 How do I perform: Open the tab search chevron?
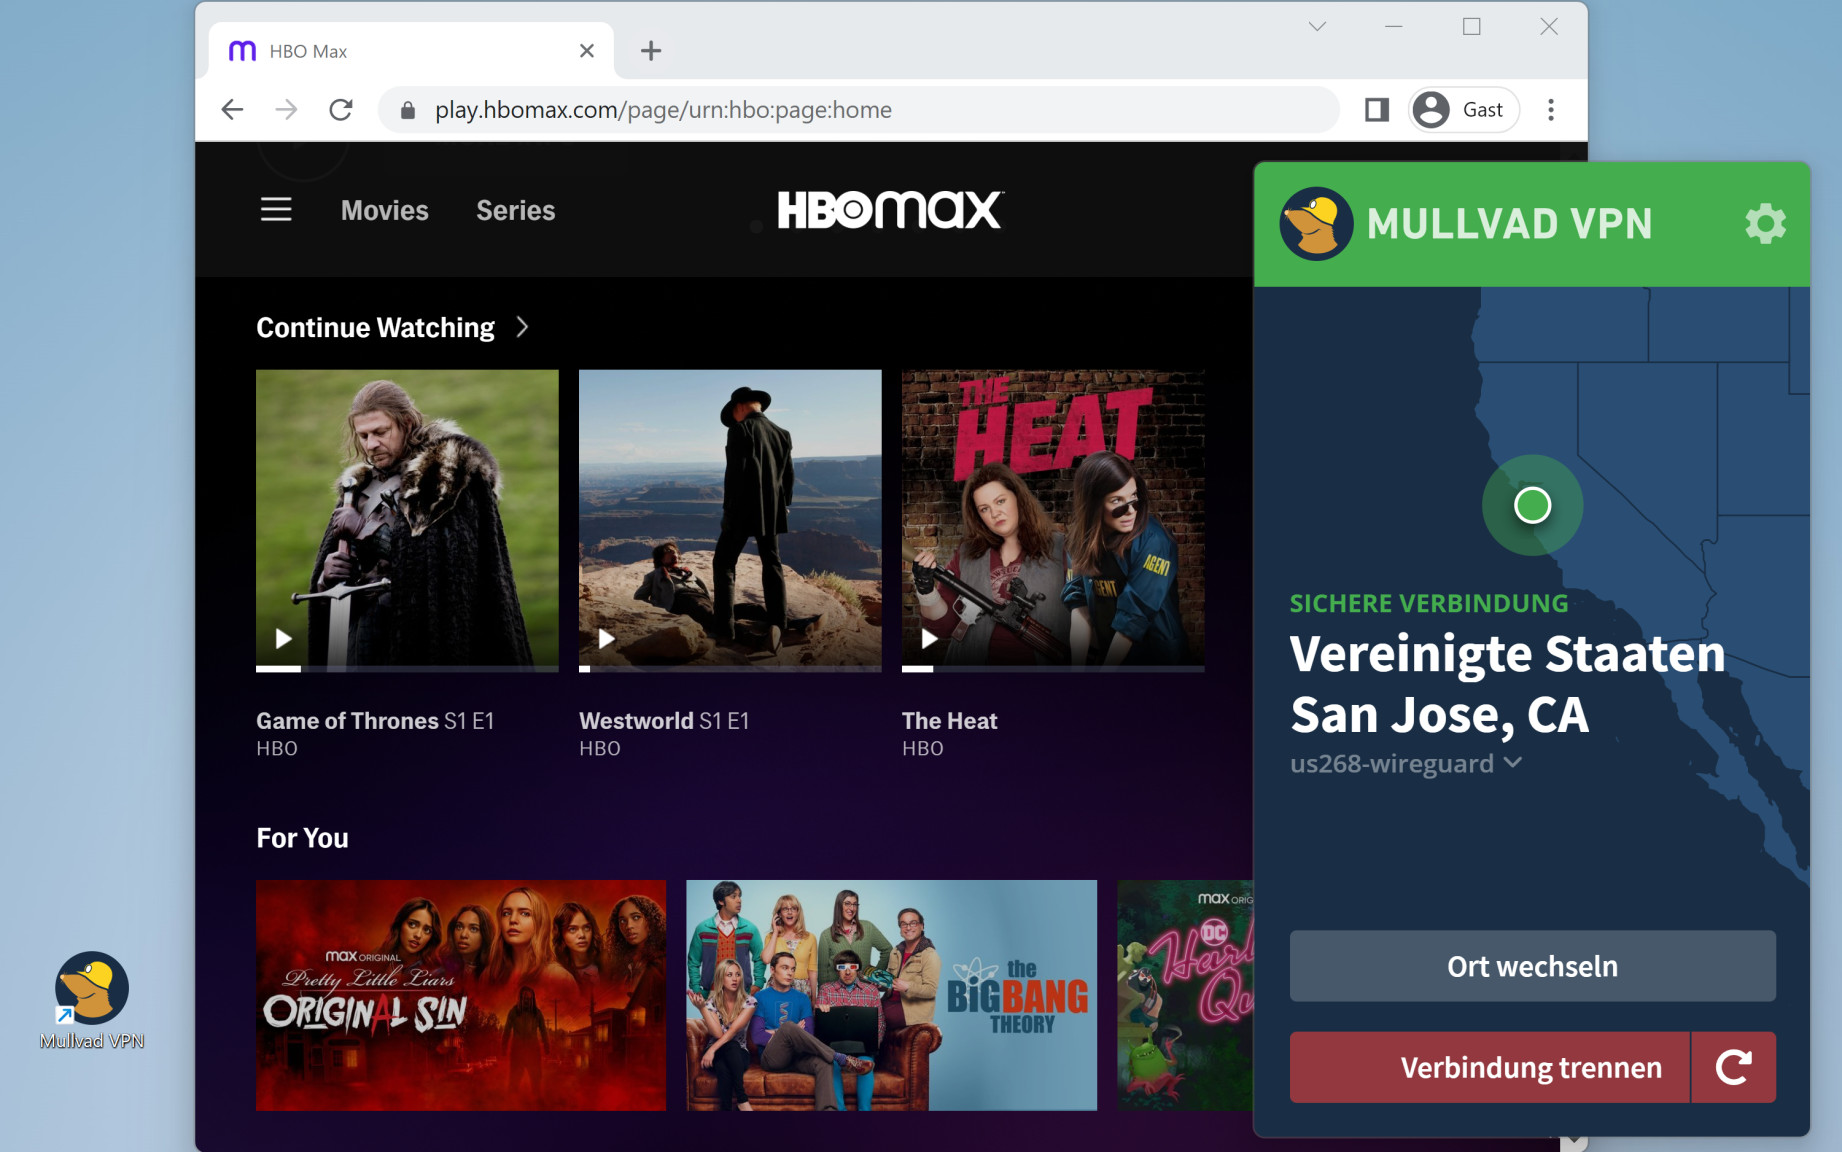tap(1317, 27)
